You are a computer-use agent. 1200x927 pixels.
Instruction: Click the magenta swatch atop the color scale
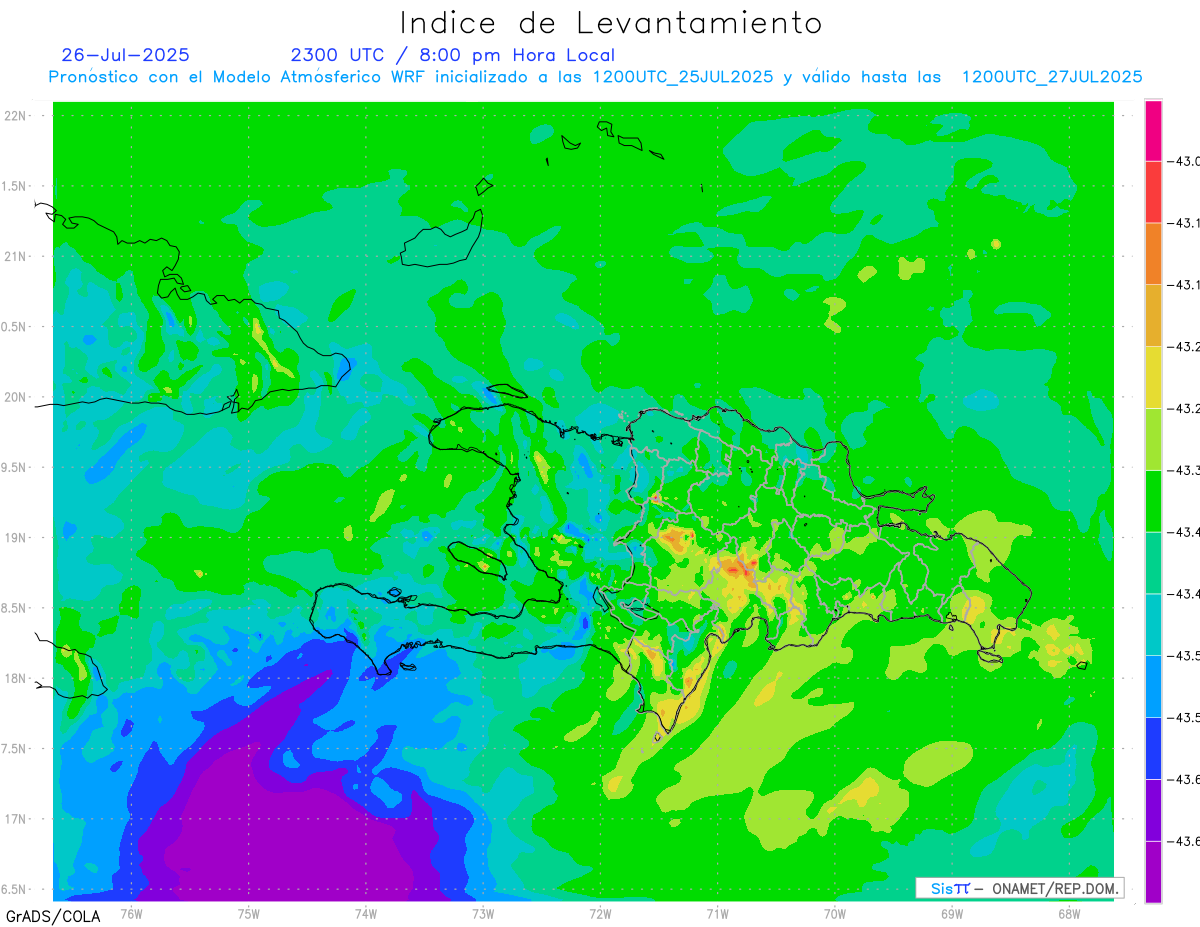click(1153, 131)
